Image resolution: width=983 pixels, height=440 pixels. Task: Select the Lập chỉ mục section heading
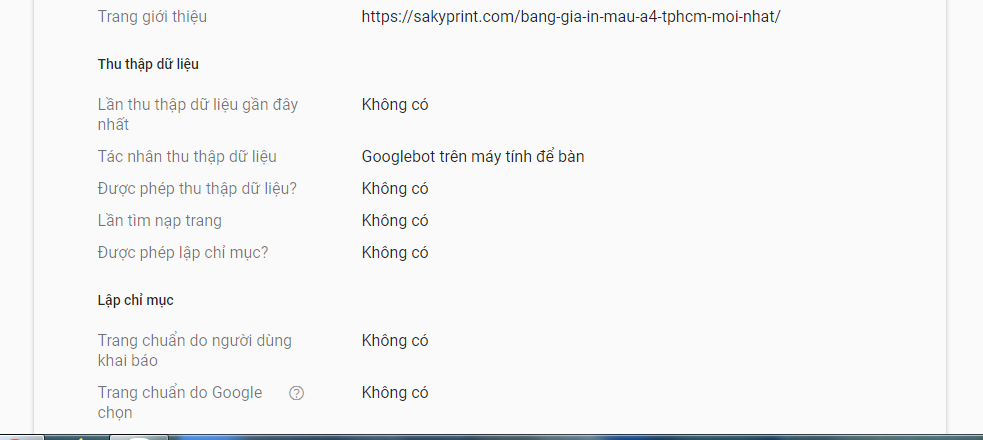(135, 300)
